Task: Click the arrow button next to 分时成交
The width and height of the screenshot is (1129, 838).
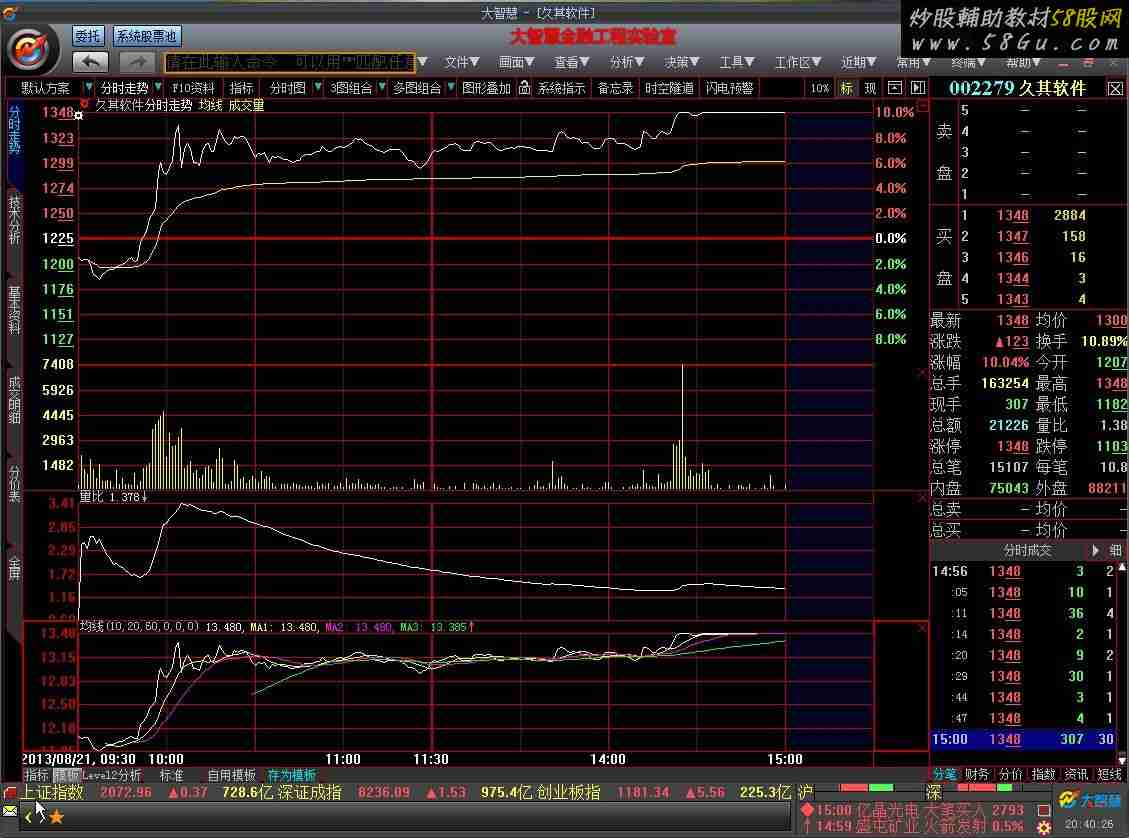Action: [1095, 551]
